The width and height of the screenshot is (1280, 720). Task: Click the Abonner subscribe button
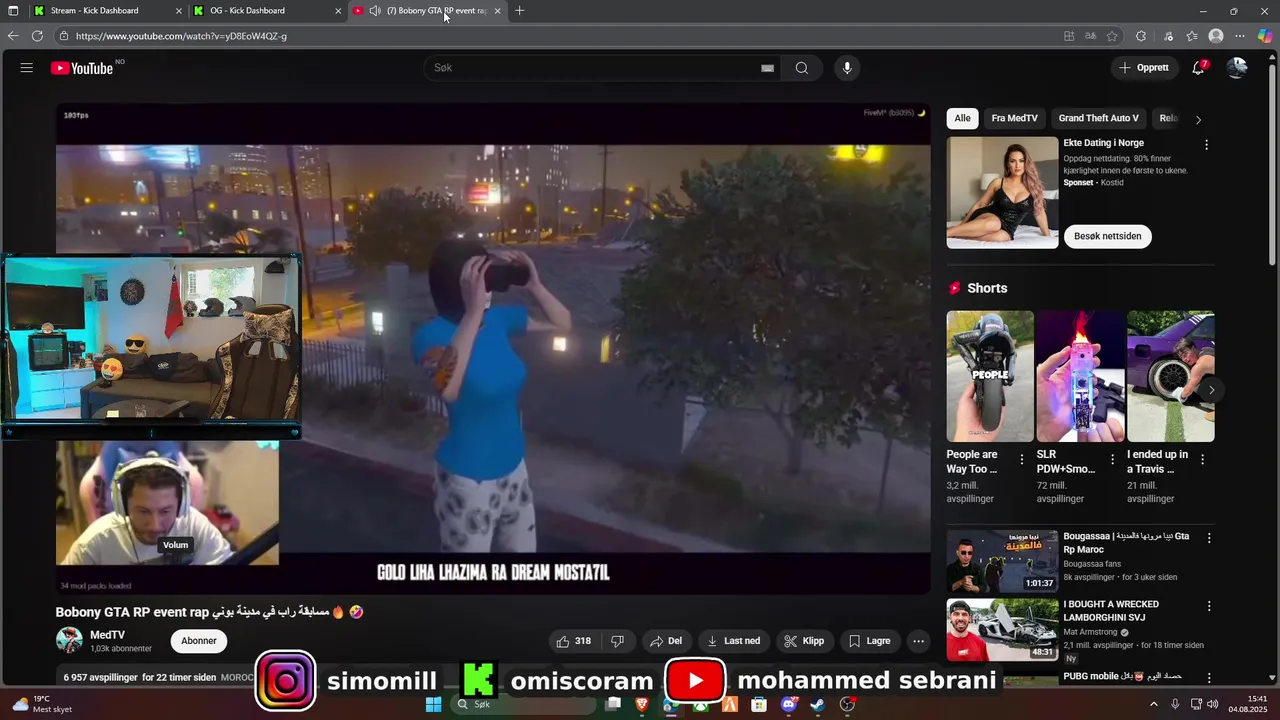click(198, 641)
